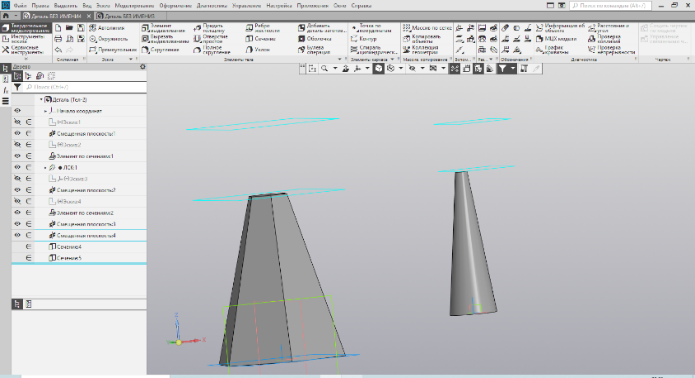Screen dimensions: 695x378
Task: Apply Скругление tool
Action: 160,50
